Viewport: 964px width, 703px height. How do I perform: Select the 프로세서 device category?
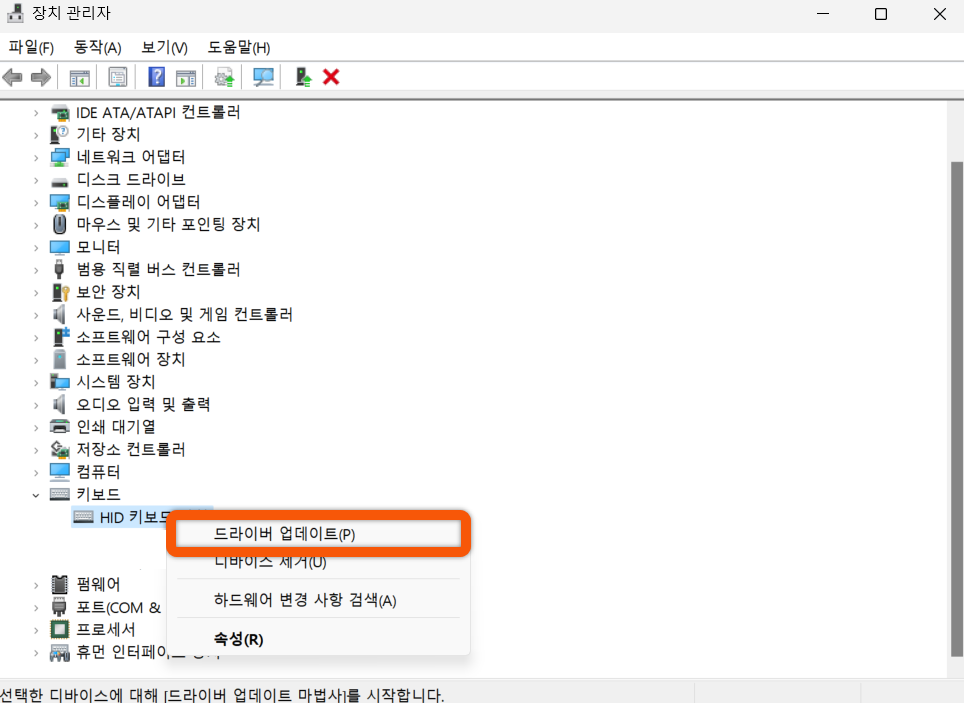coord(109,629)
